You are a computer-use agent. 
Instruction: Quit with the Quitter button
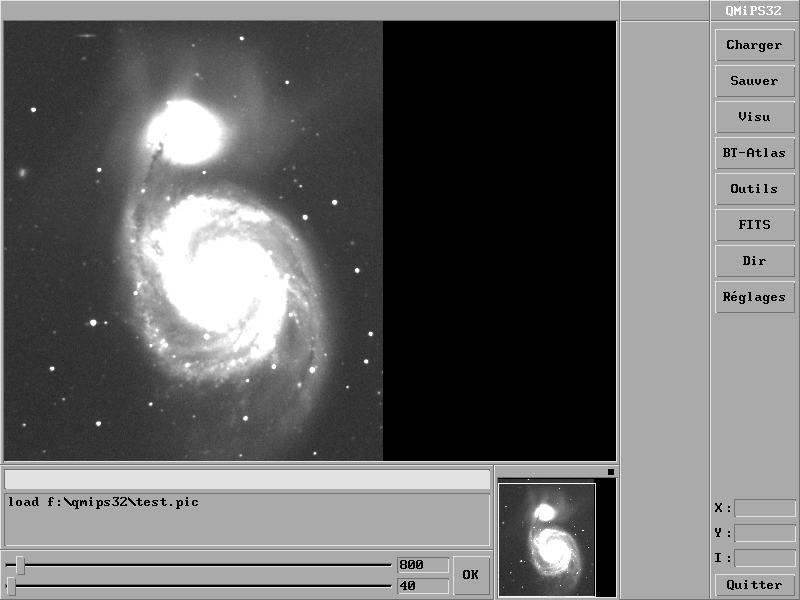click(754, 585)
